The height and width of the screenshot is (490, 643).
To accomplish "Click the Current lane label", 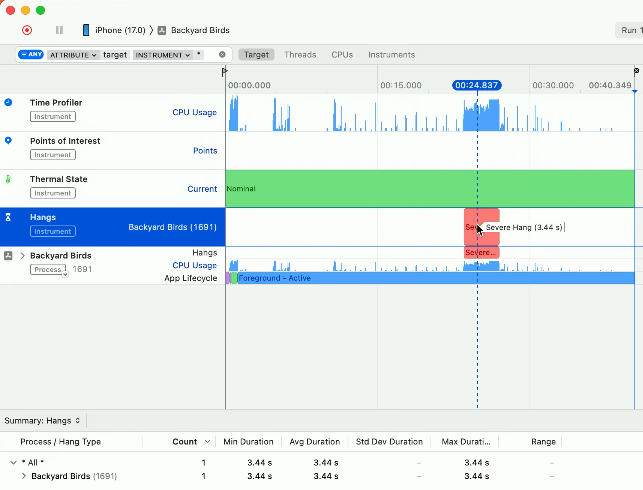I will (x=202, y=189).
